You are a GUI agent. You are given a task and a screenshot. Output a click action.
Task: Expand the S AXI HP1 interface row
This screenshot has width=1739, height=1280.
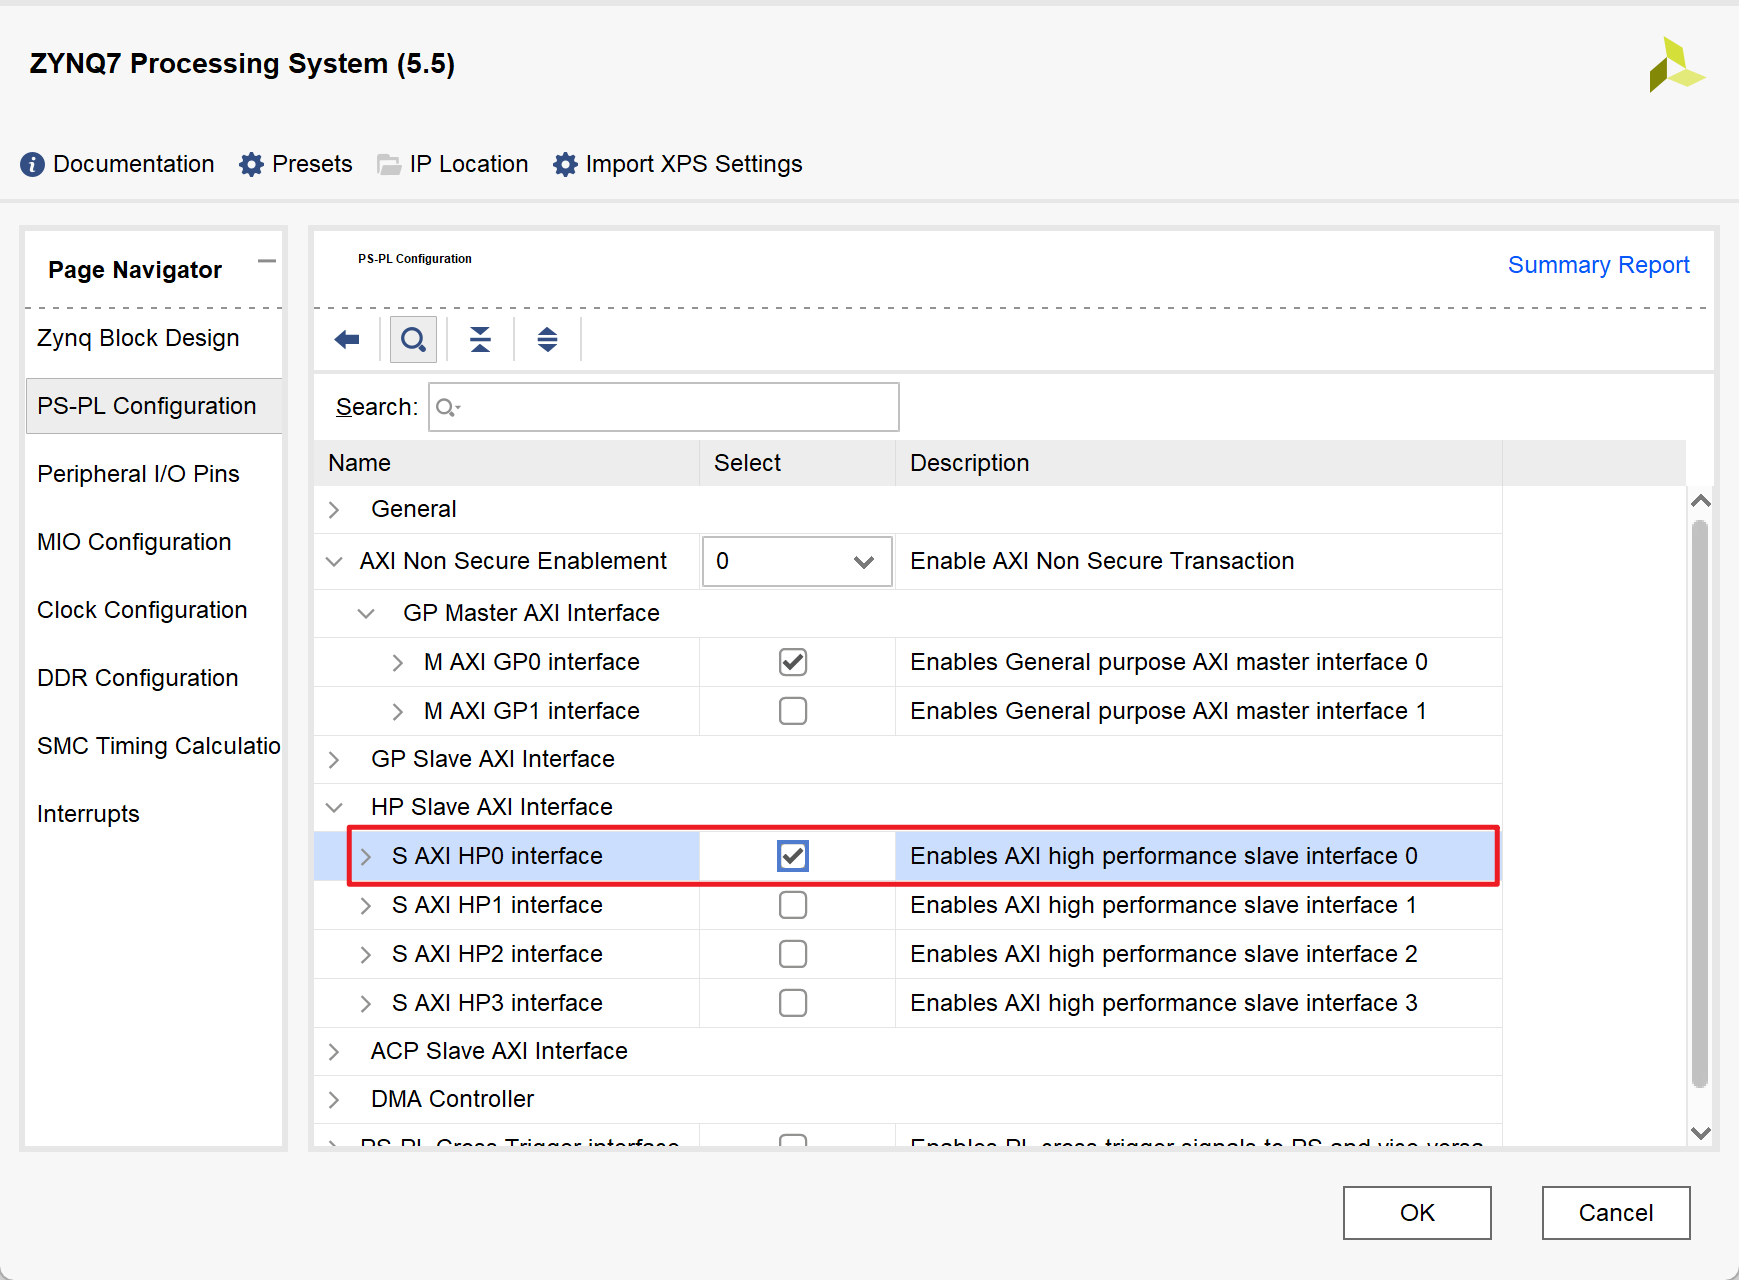point(366,906)
